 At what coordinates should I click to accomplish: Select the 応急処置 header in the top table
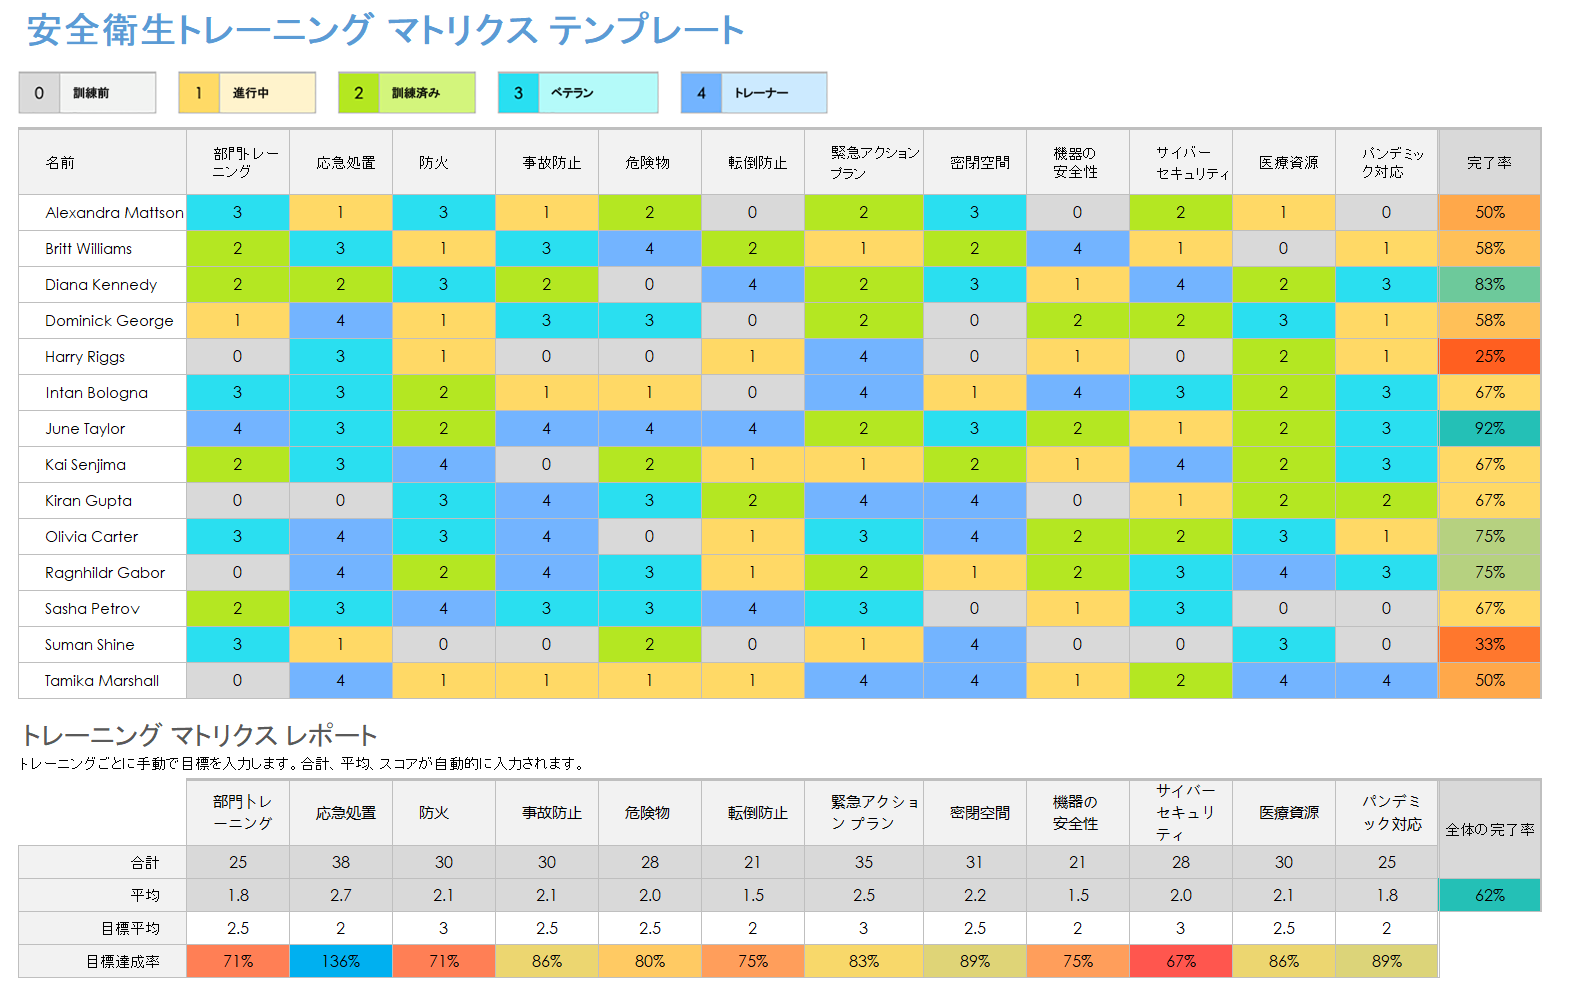[341, 162]
